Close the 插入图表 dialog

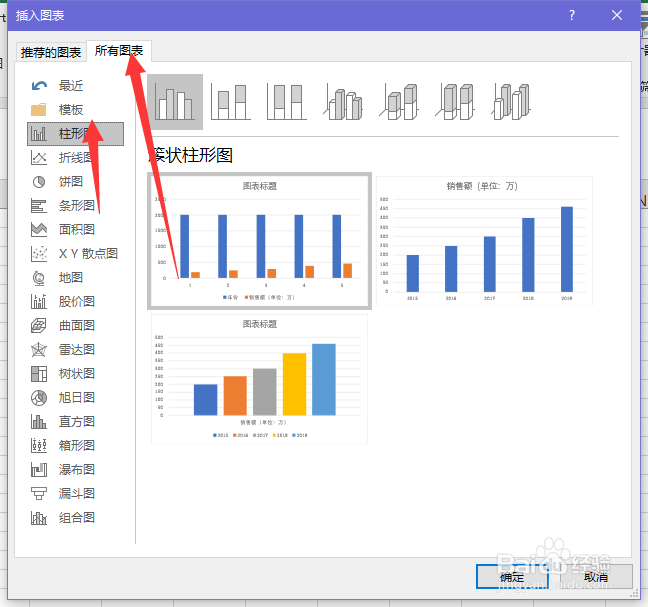pyautogui.click(x=617, y=16)
